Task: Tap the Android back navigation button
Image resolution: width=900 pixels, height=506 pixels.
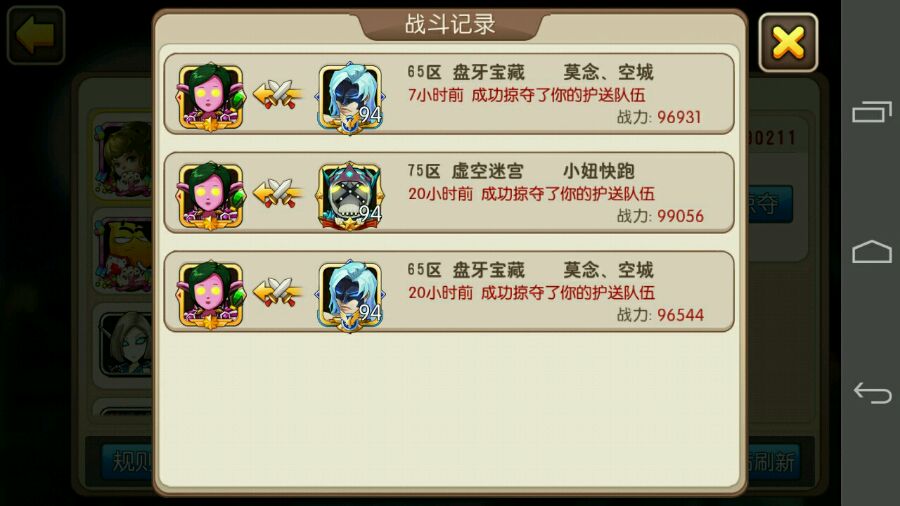Action: click(x=872, y=393)
